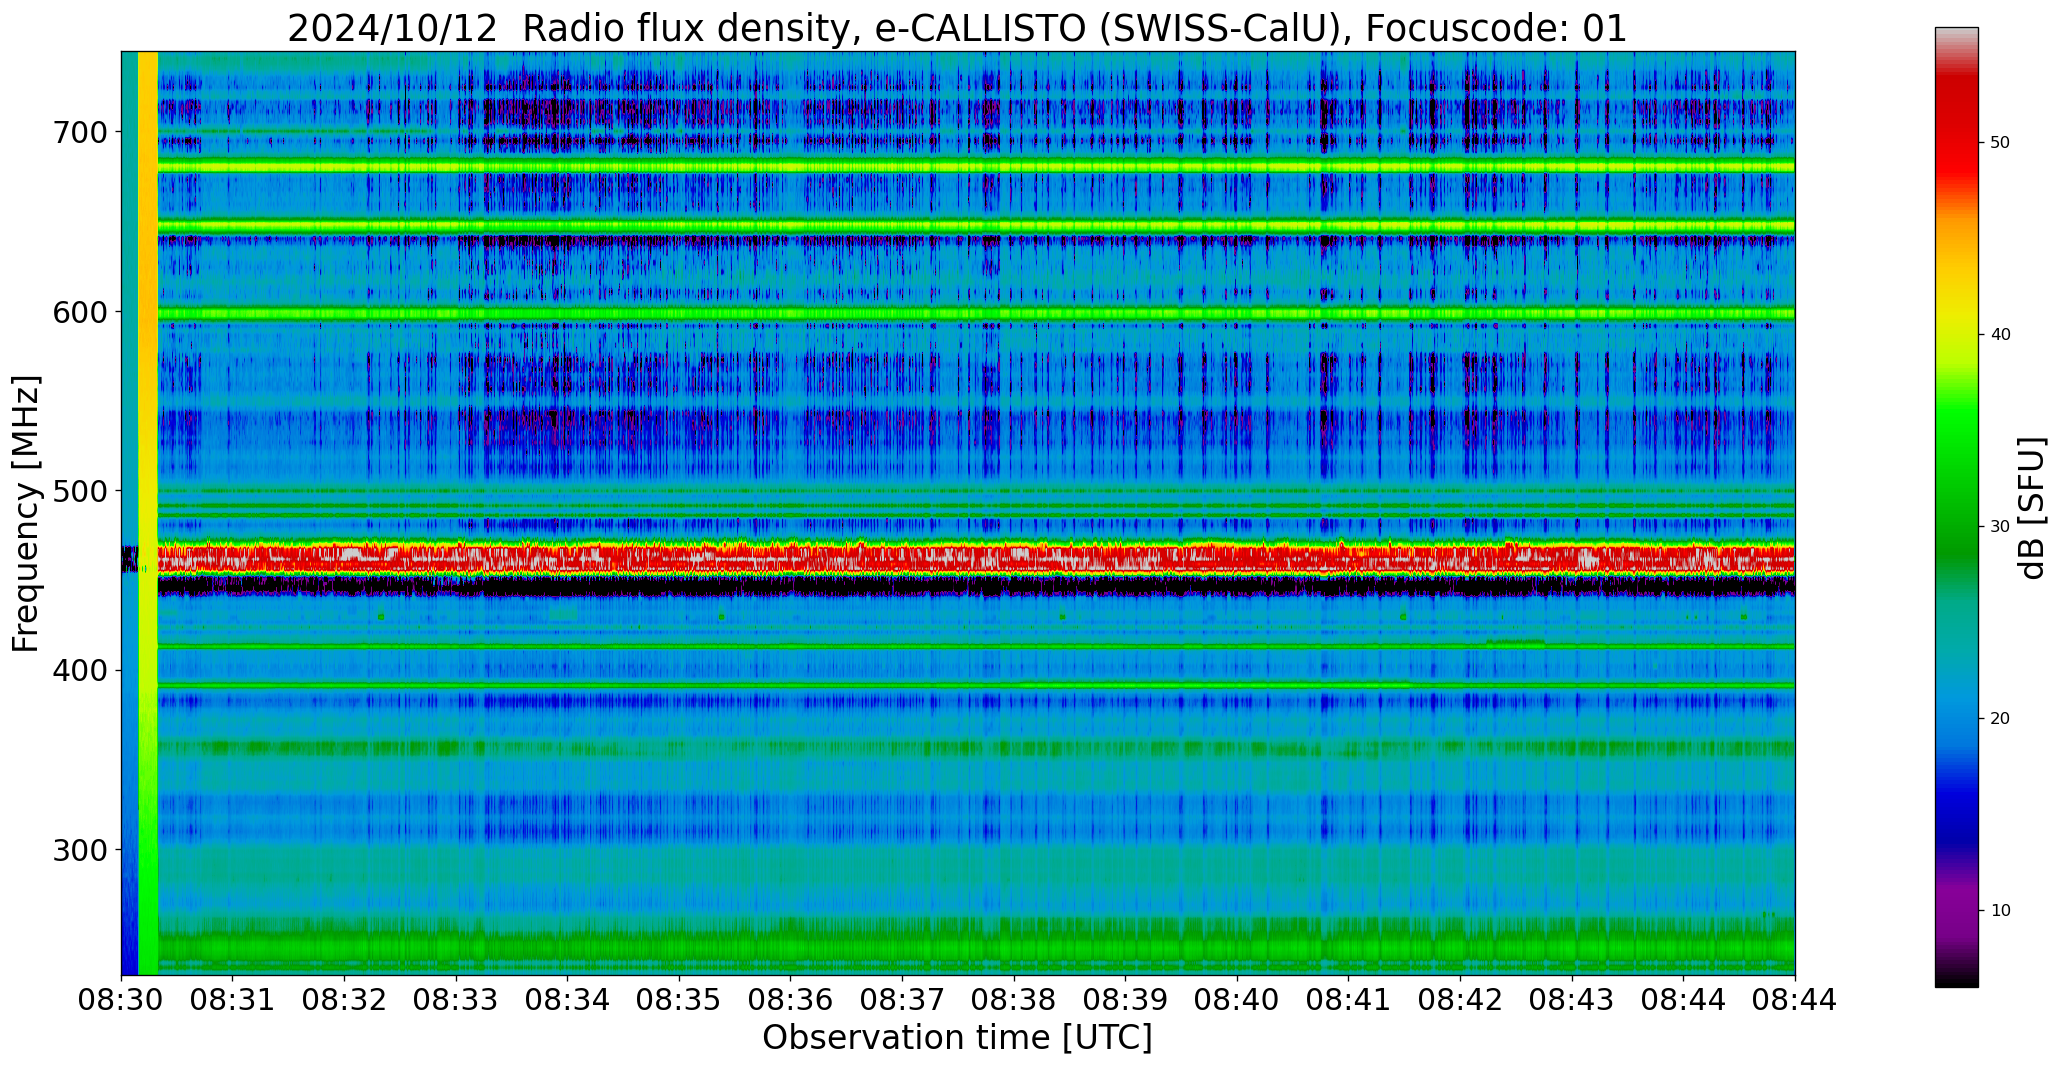
Task: Click the colorbar tick label 50
Action: (2000, 143)
